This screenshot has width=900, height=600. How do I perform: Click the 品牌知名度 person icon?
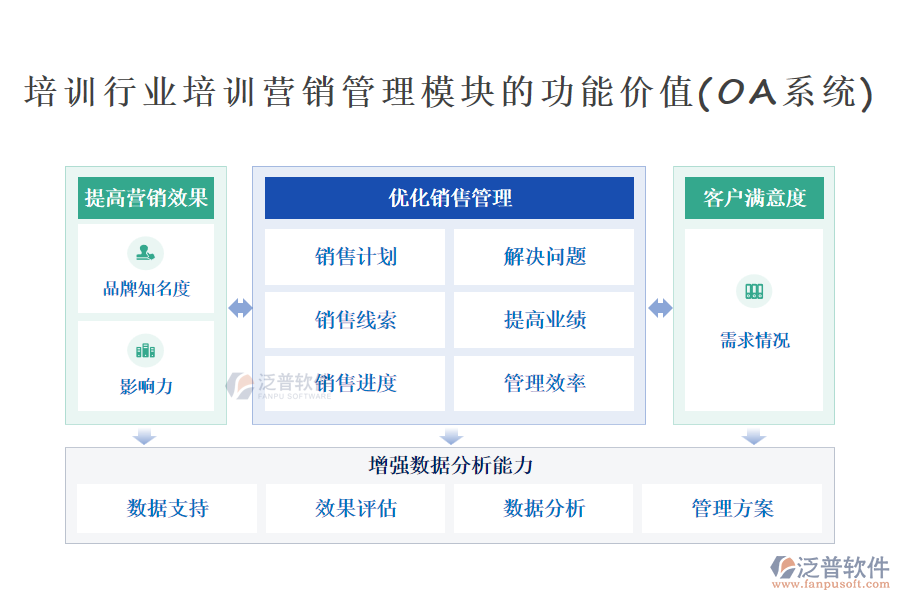(145, 253)
